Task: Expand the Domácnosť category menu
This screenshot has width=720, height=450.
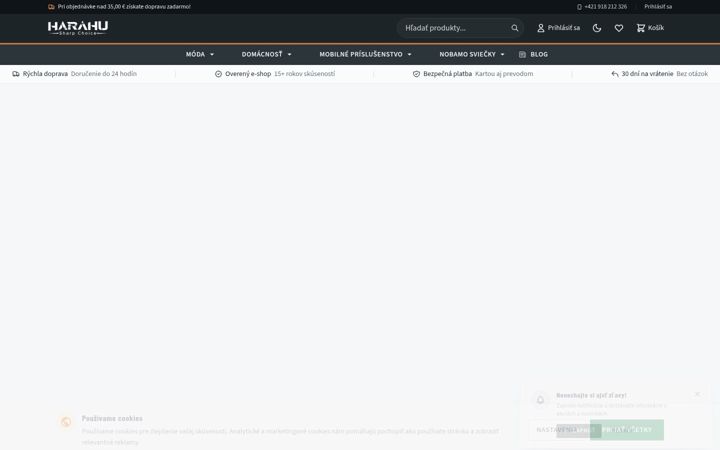Action: (x=266, y=54)
